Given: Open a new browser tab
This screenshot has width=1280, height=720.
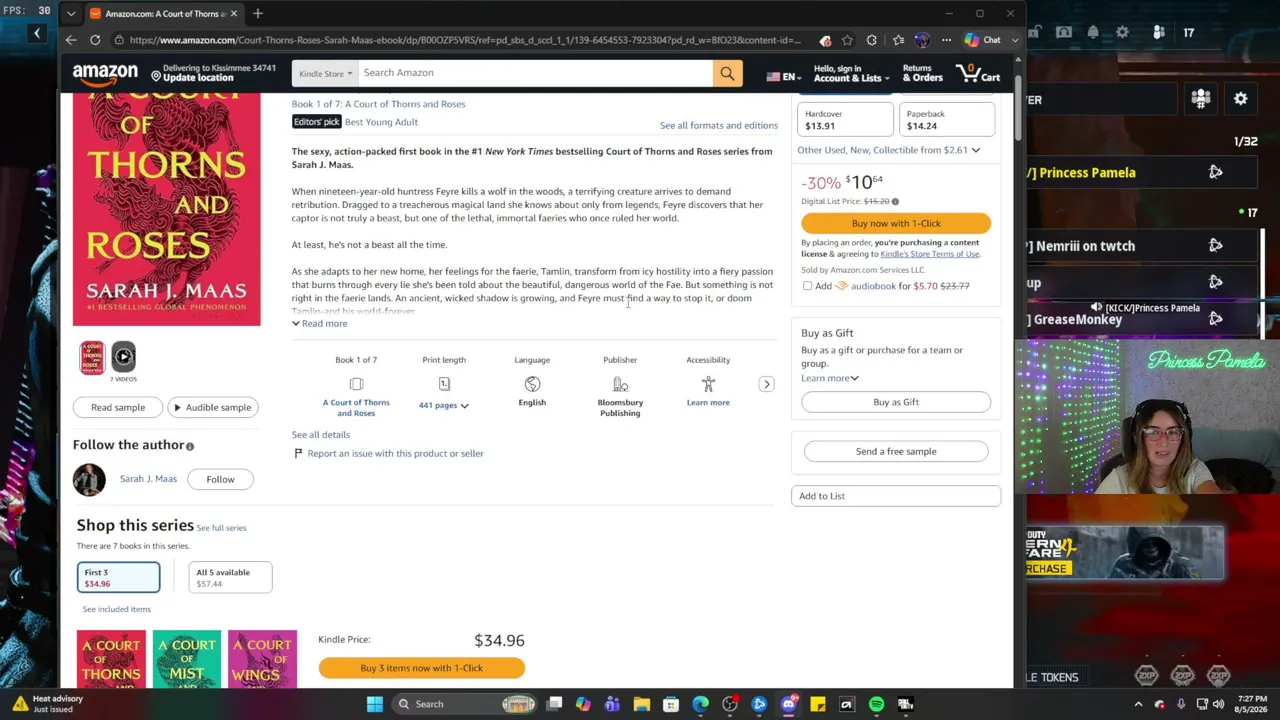Looking at the screenshot, I should pyautogui.click(x=257, y=14).
